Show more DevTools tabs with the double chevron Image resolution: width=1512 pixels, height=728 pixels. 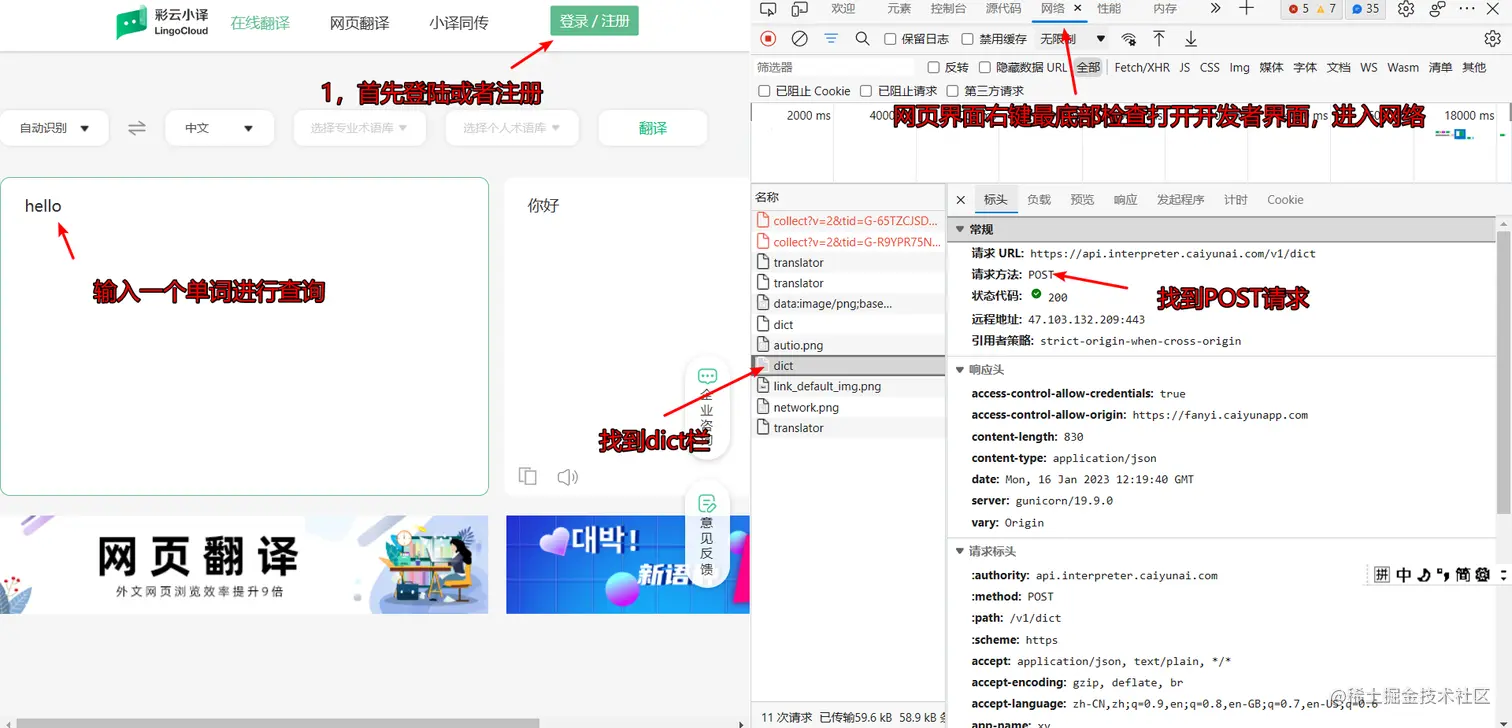[1215, 9]
